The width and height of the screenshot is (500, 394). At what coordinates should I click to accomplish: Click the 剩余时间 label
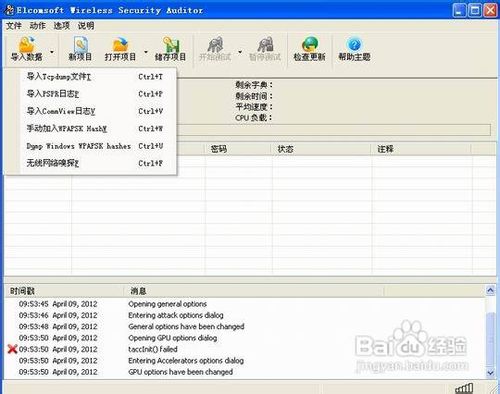254,96
